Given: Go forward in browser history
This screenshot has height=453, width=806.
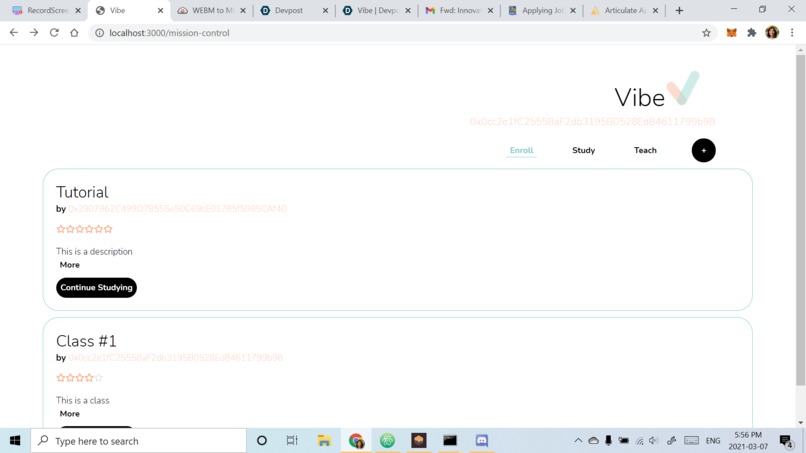Looking at the screenshot, I should (34, 32).
